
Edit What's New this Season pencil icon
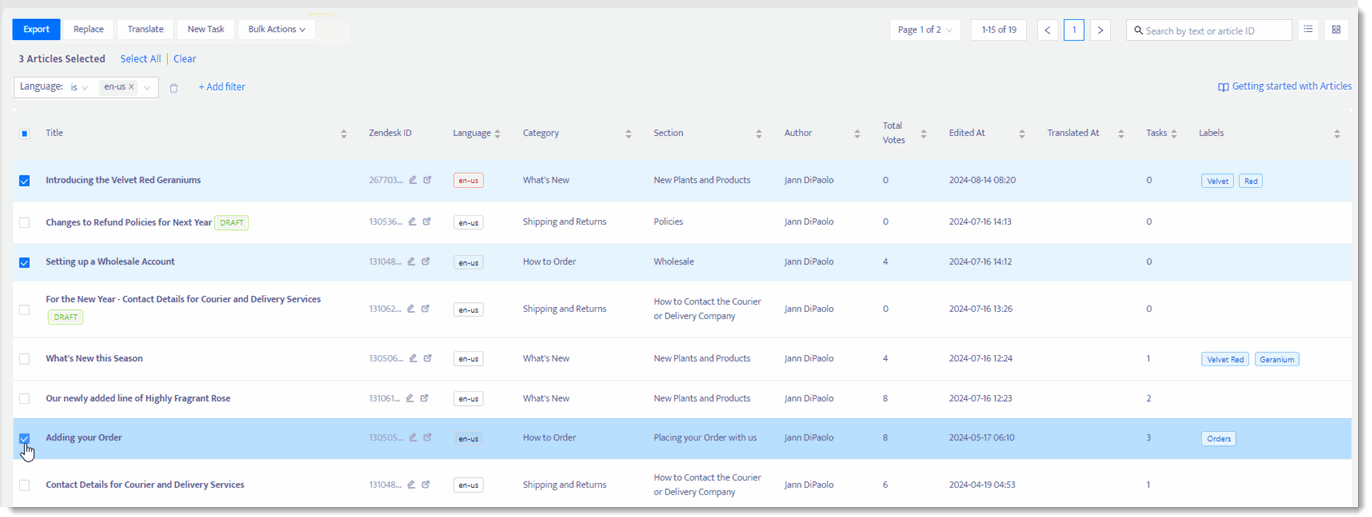point(412,358)
